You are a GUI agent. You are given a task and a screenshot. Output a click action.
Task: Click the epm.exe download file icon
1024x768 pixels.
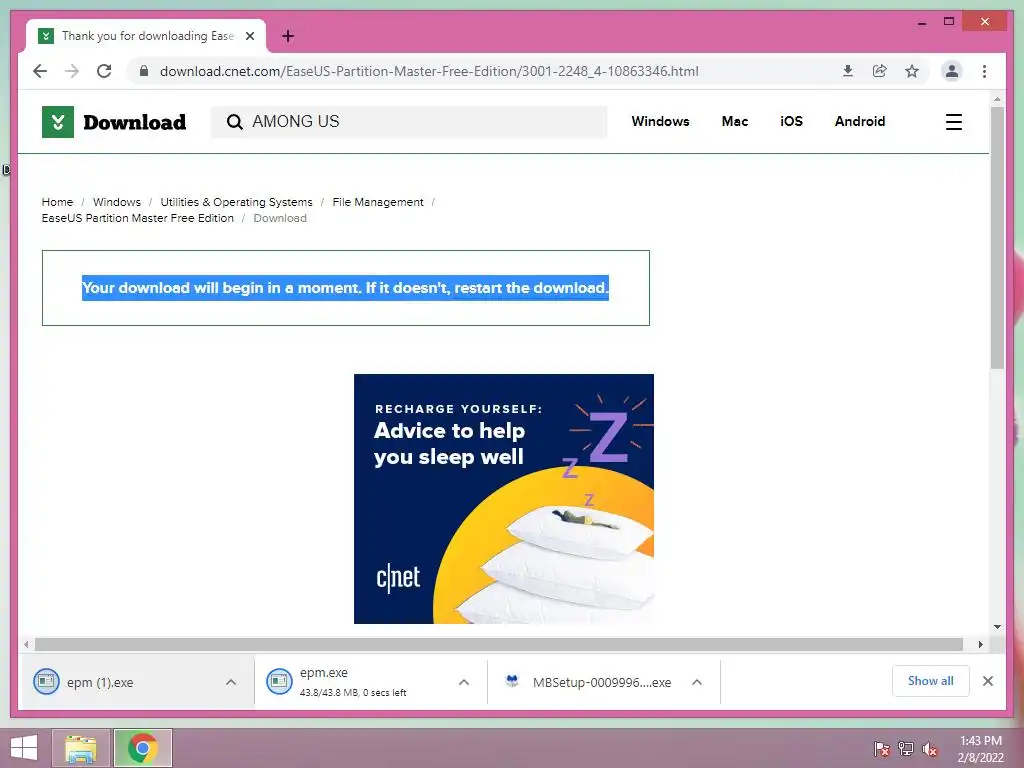279,682
